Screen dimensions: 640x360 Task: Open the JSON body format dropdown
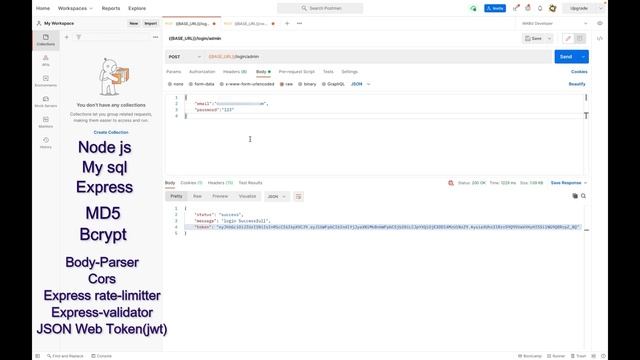[x=360, y=84]
